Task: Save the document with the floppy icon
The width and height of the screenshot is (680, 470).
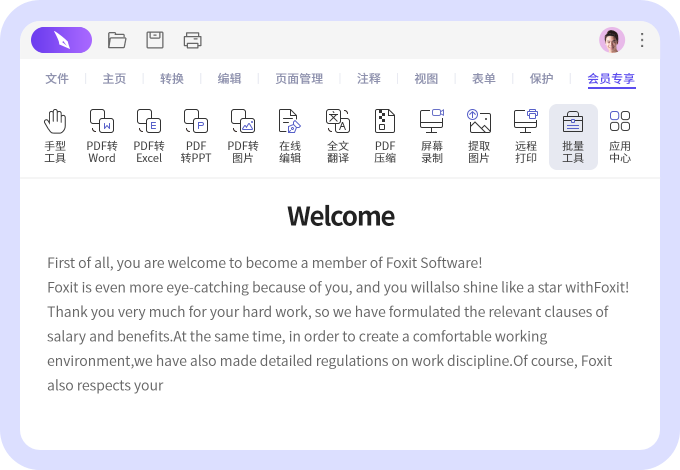Action: click(155, 40)
